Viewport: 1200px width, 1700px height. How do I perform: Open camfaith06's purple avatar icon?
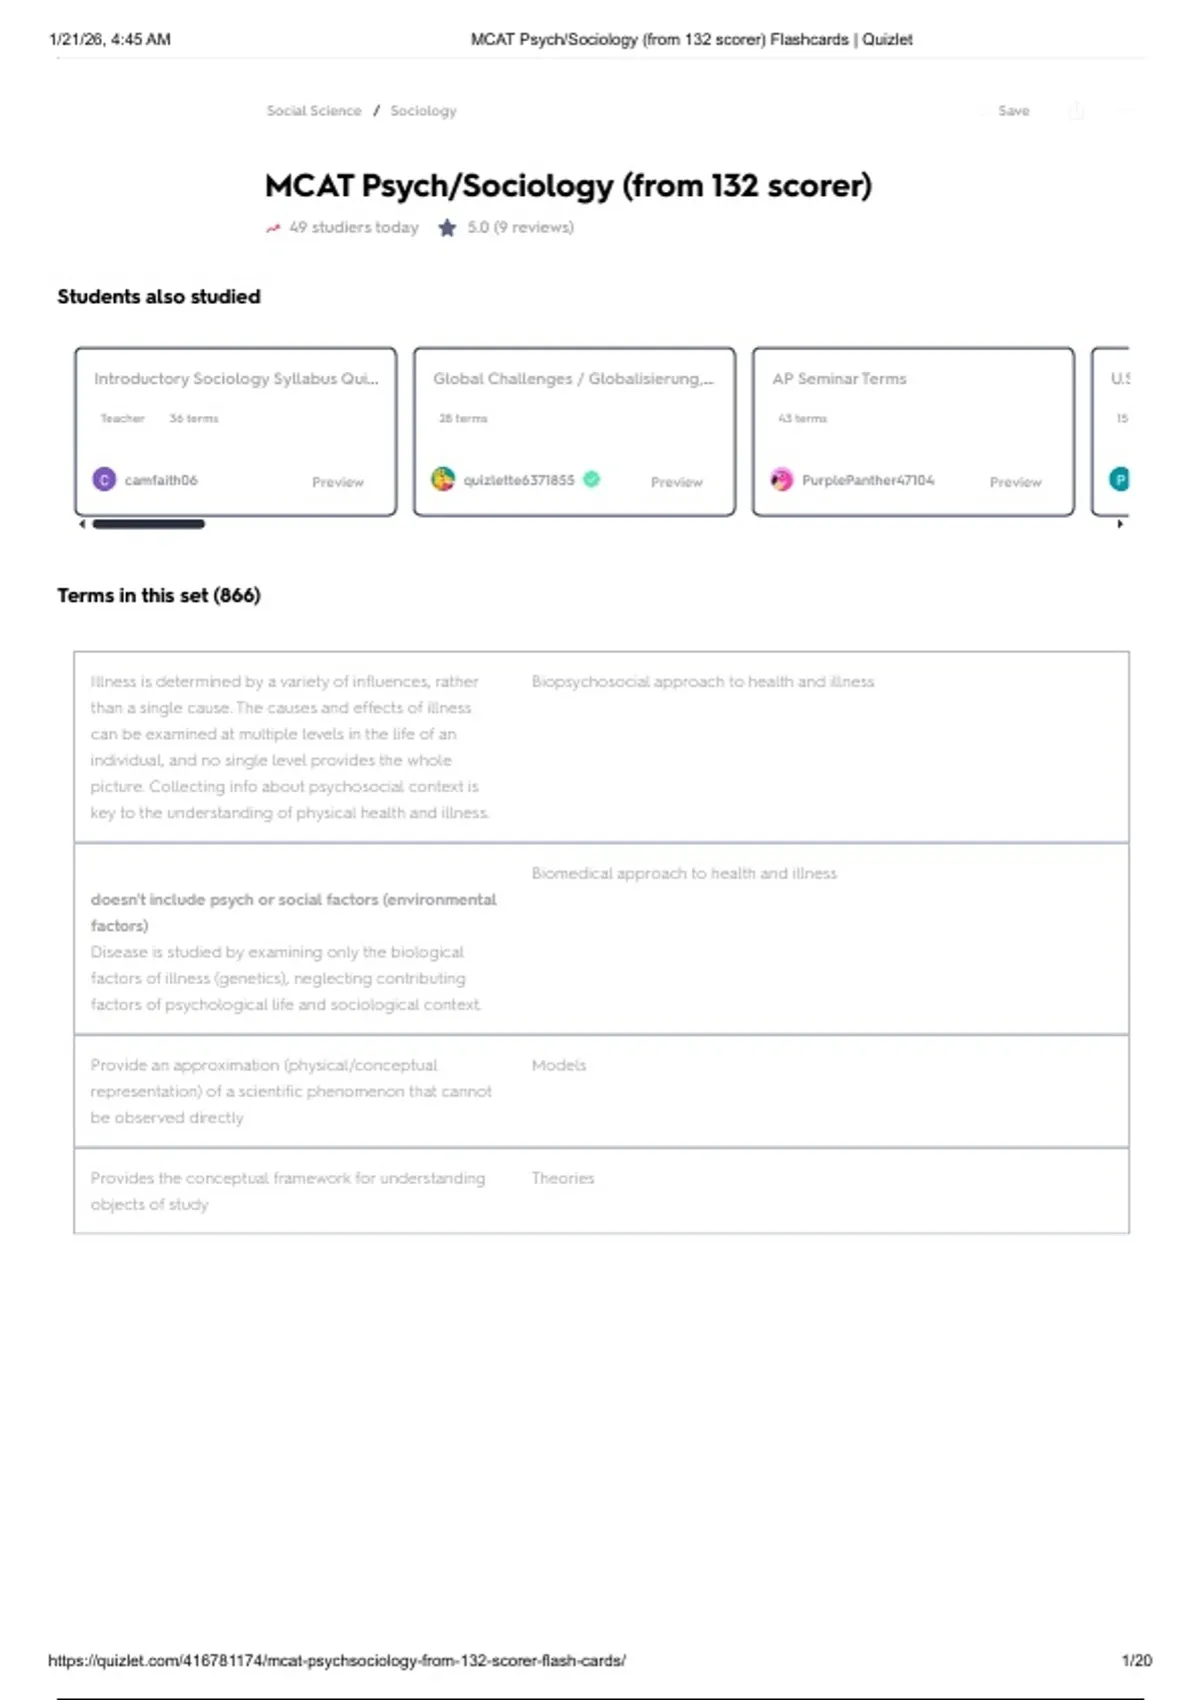click(104, 480)
